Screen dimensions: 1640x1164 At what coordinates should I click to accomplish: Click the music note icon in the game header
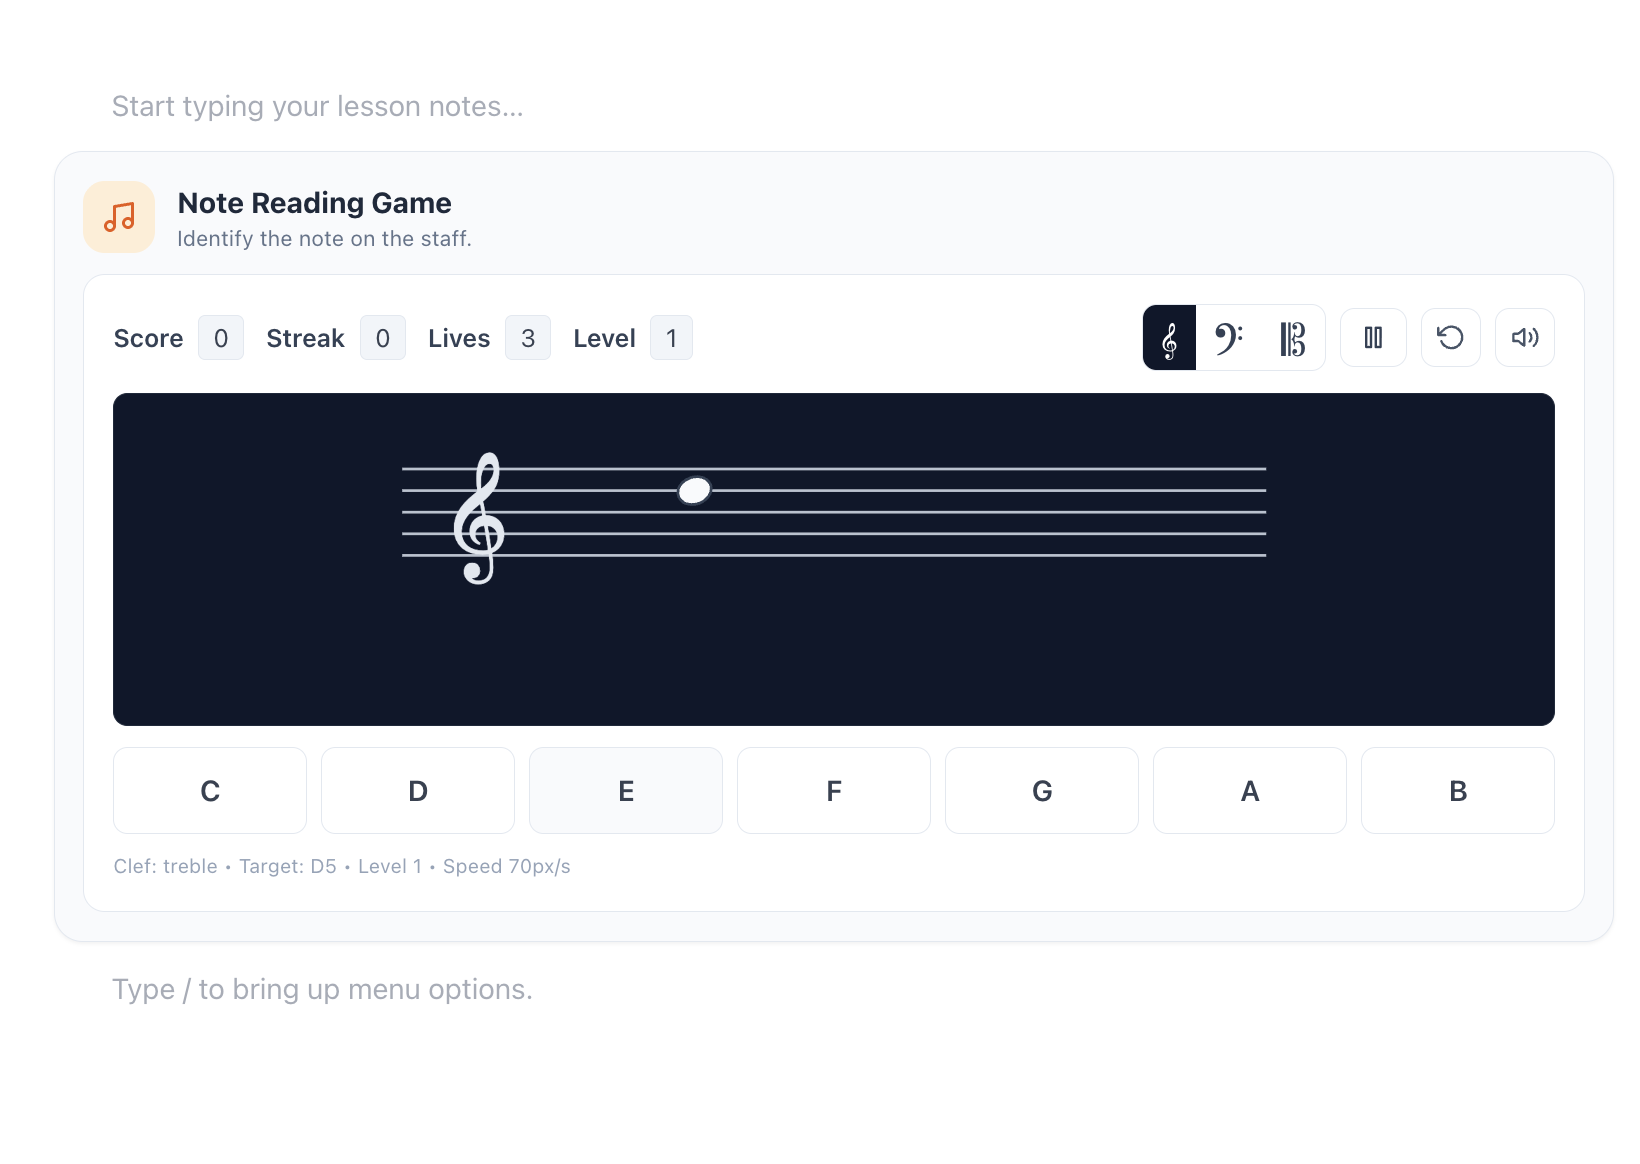[119, 216]
